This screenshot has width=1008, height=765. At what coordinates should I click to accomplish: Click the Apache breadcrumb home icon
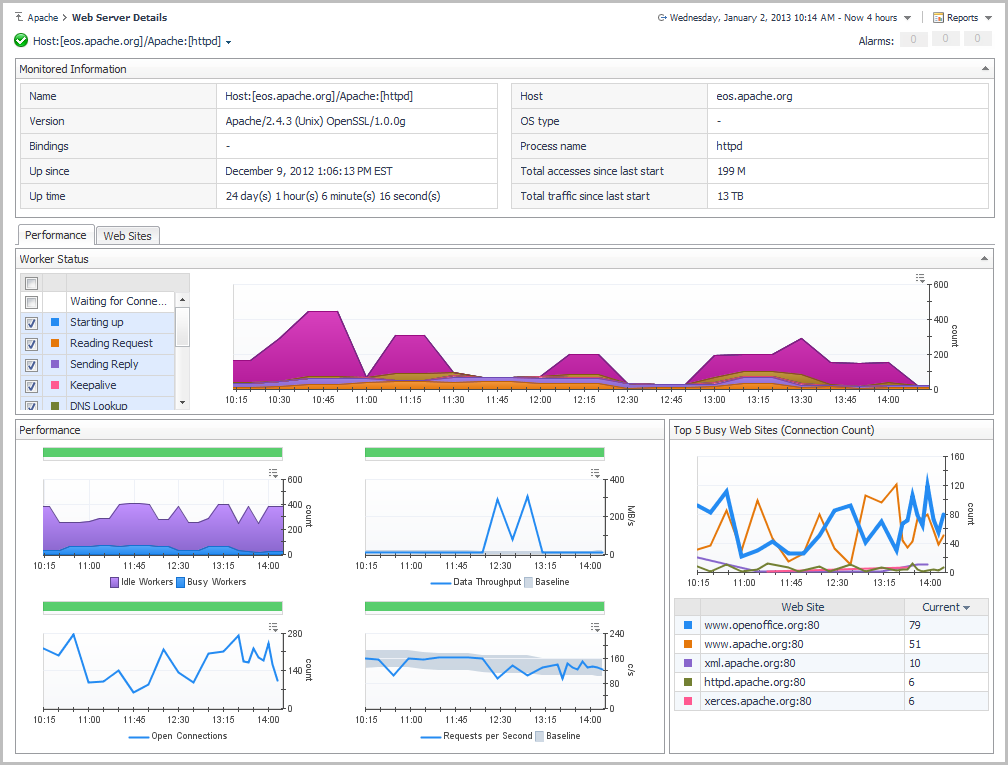[20, 18]
